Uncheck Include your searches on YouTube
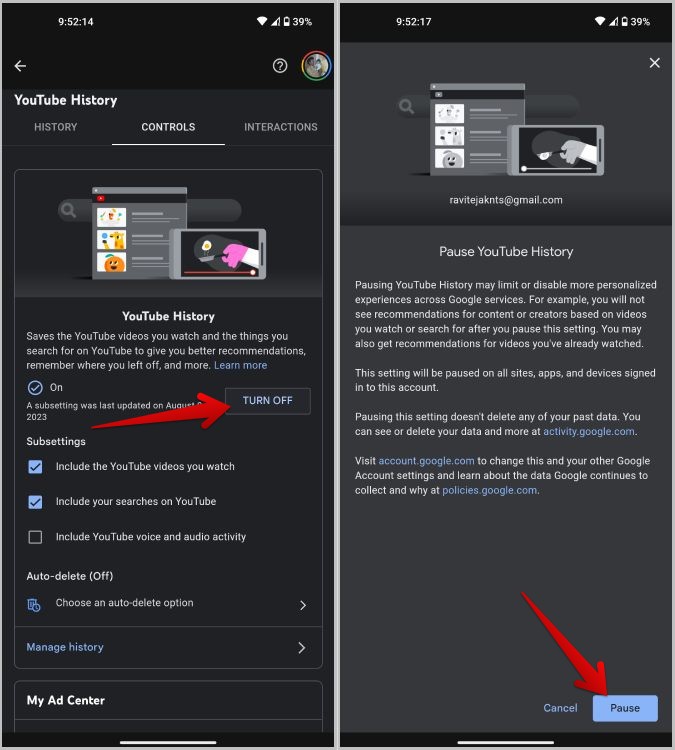Screen dimensions: 675x750 (x=35, y=502)
